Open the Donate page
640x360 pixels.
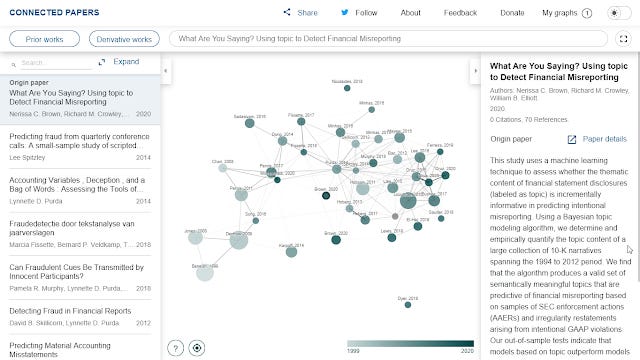tap(512, 13)
